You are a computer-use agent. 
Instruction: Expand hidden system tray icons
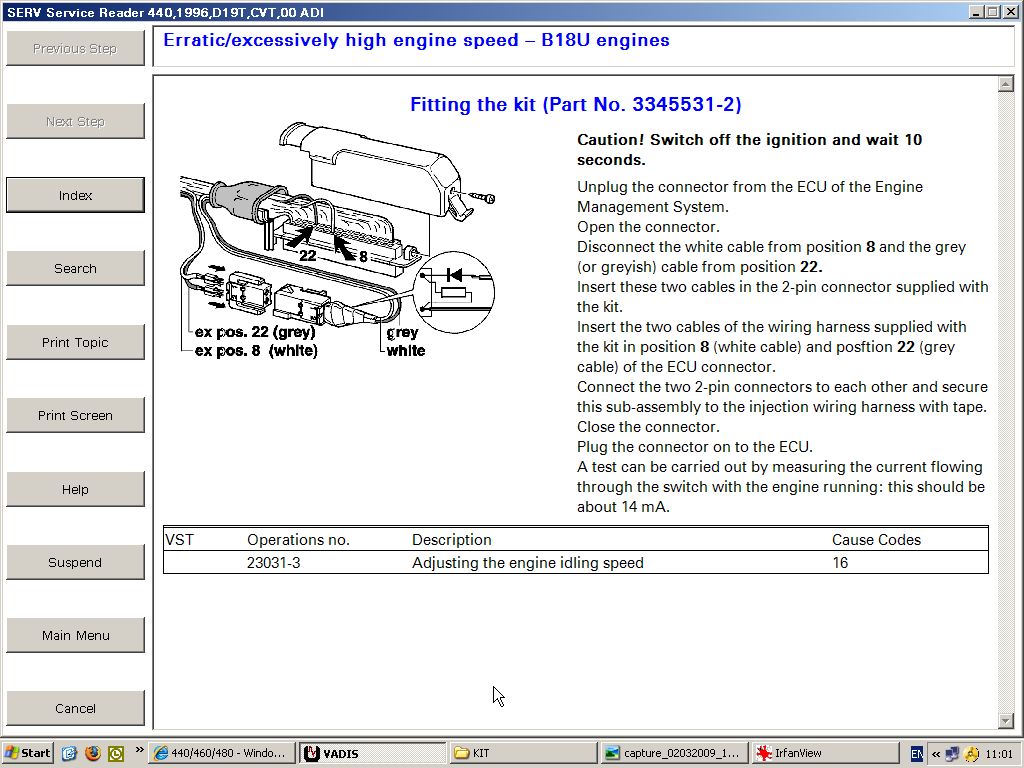tap(936, 754)
